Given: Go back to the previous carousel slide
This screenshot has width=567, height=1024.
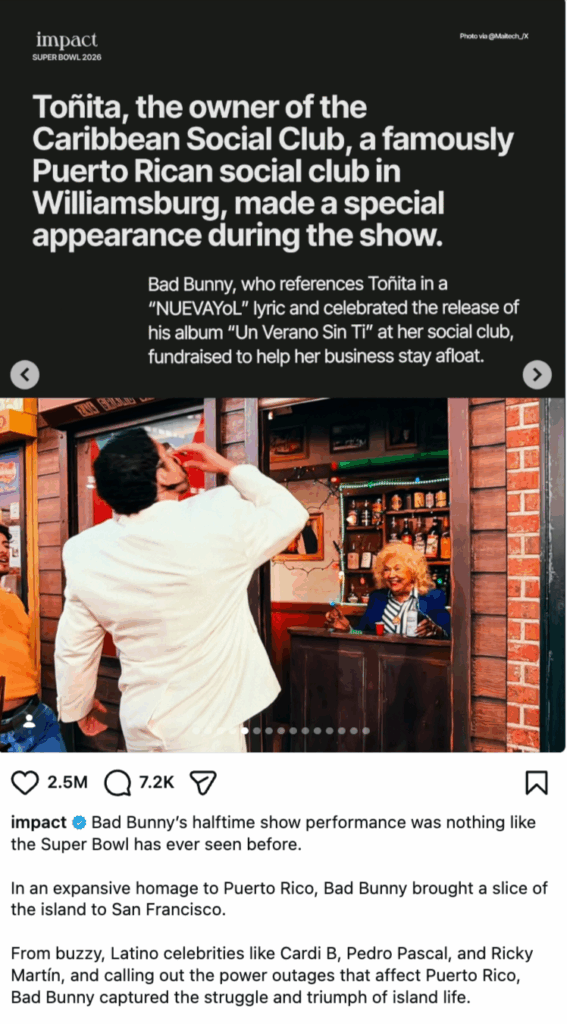Looking at the screenshot, I should 25,375.
